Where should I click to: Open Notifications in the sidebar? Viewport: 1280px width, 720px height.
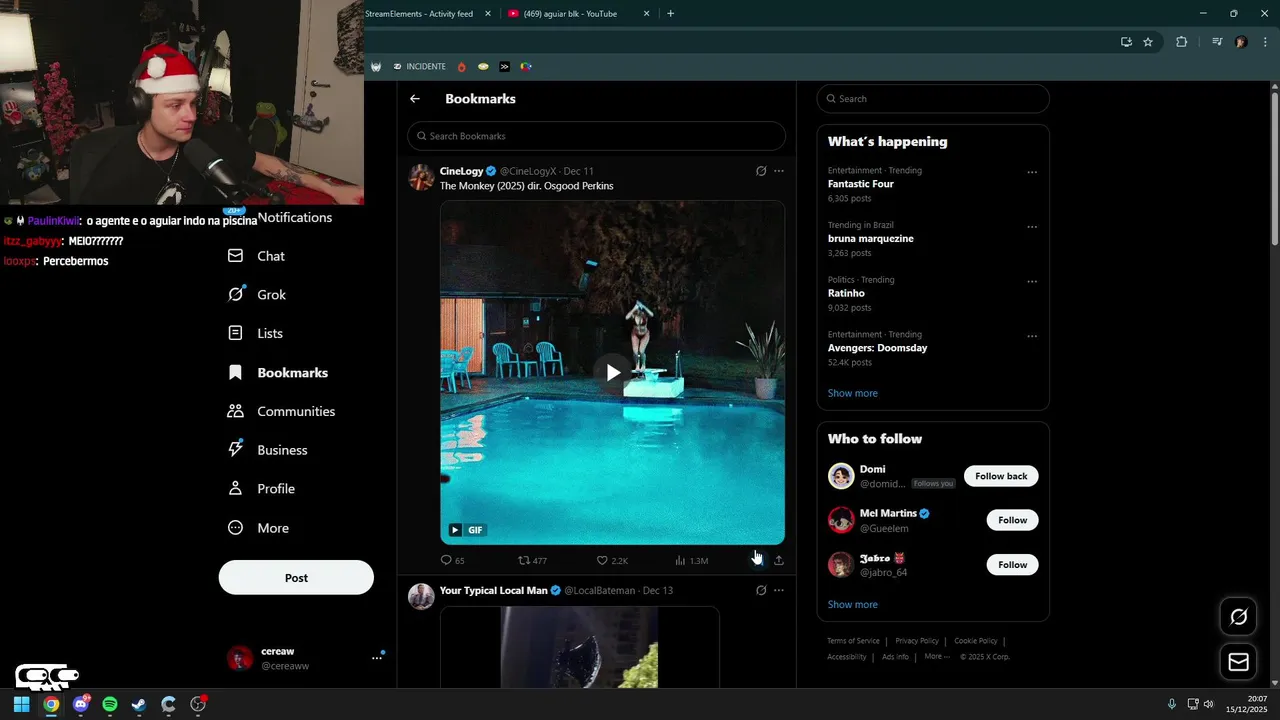(x=294, y=217)
